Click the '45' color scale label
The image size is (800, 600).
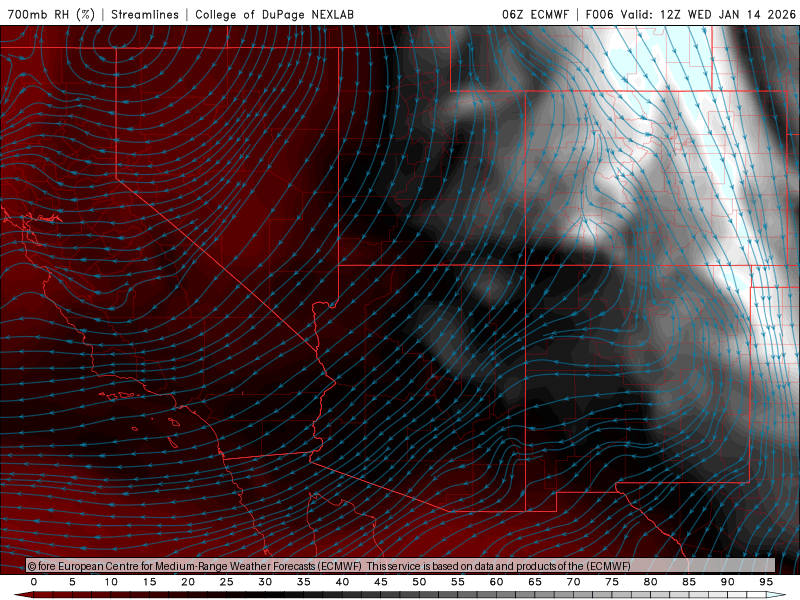coord(381,582)
